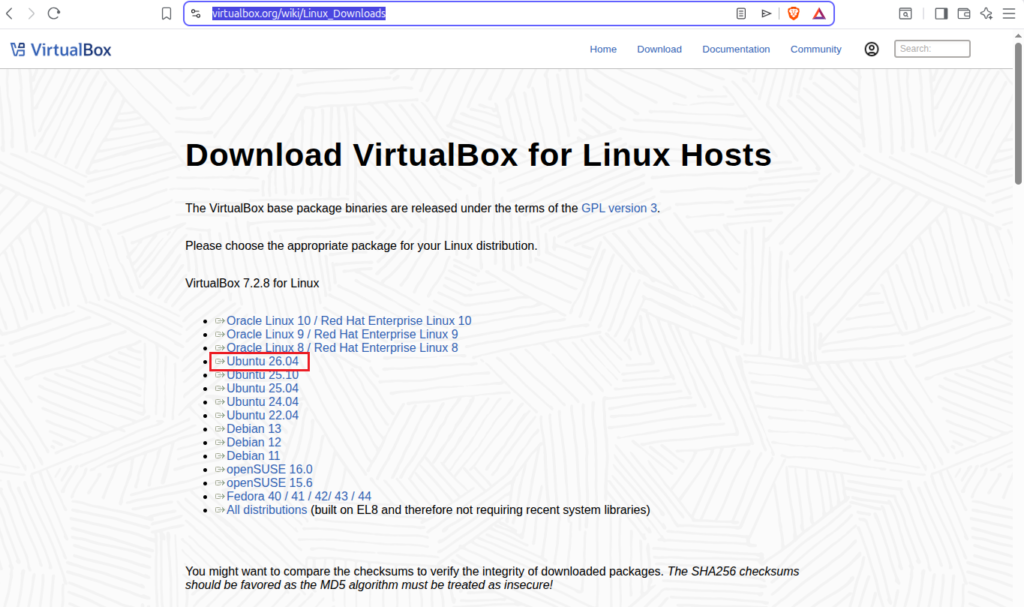Download the Ubuntu 22.04 package
1024x607 pixels.
[262, 416]
